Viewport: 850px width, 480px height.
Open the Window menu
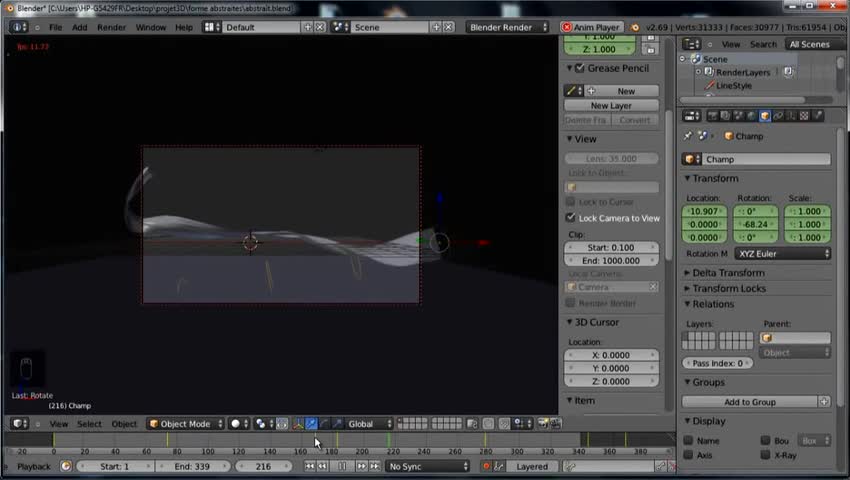[x=151, y=27]
